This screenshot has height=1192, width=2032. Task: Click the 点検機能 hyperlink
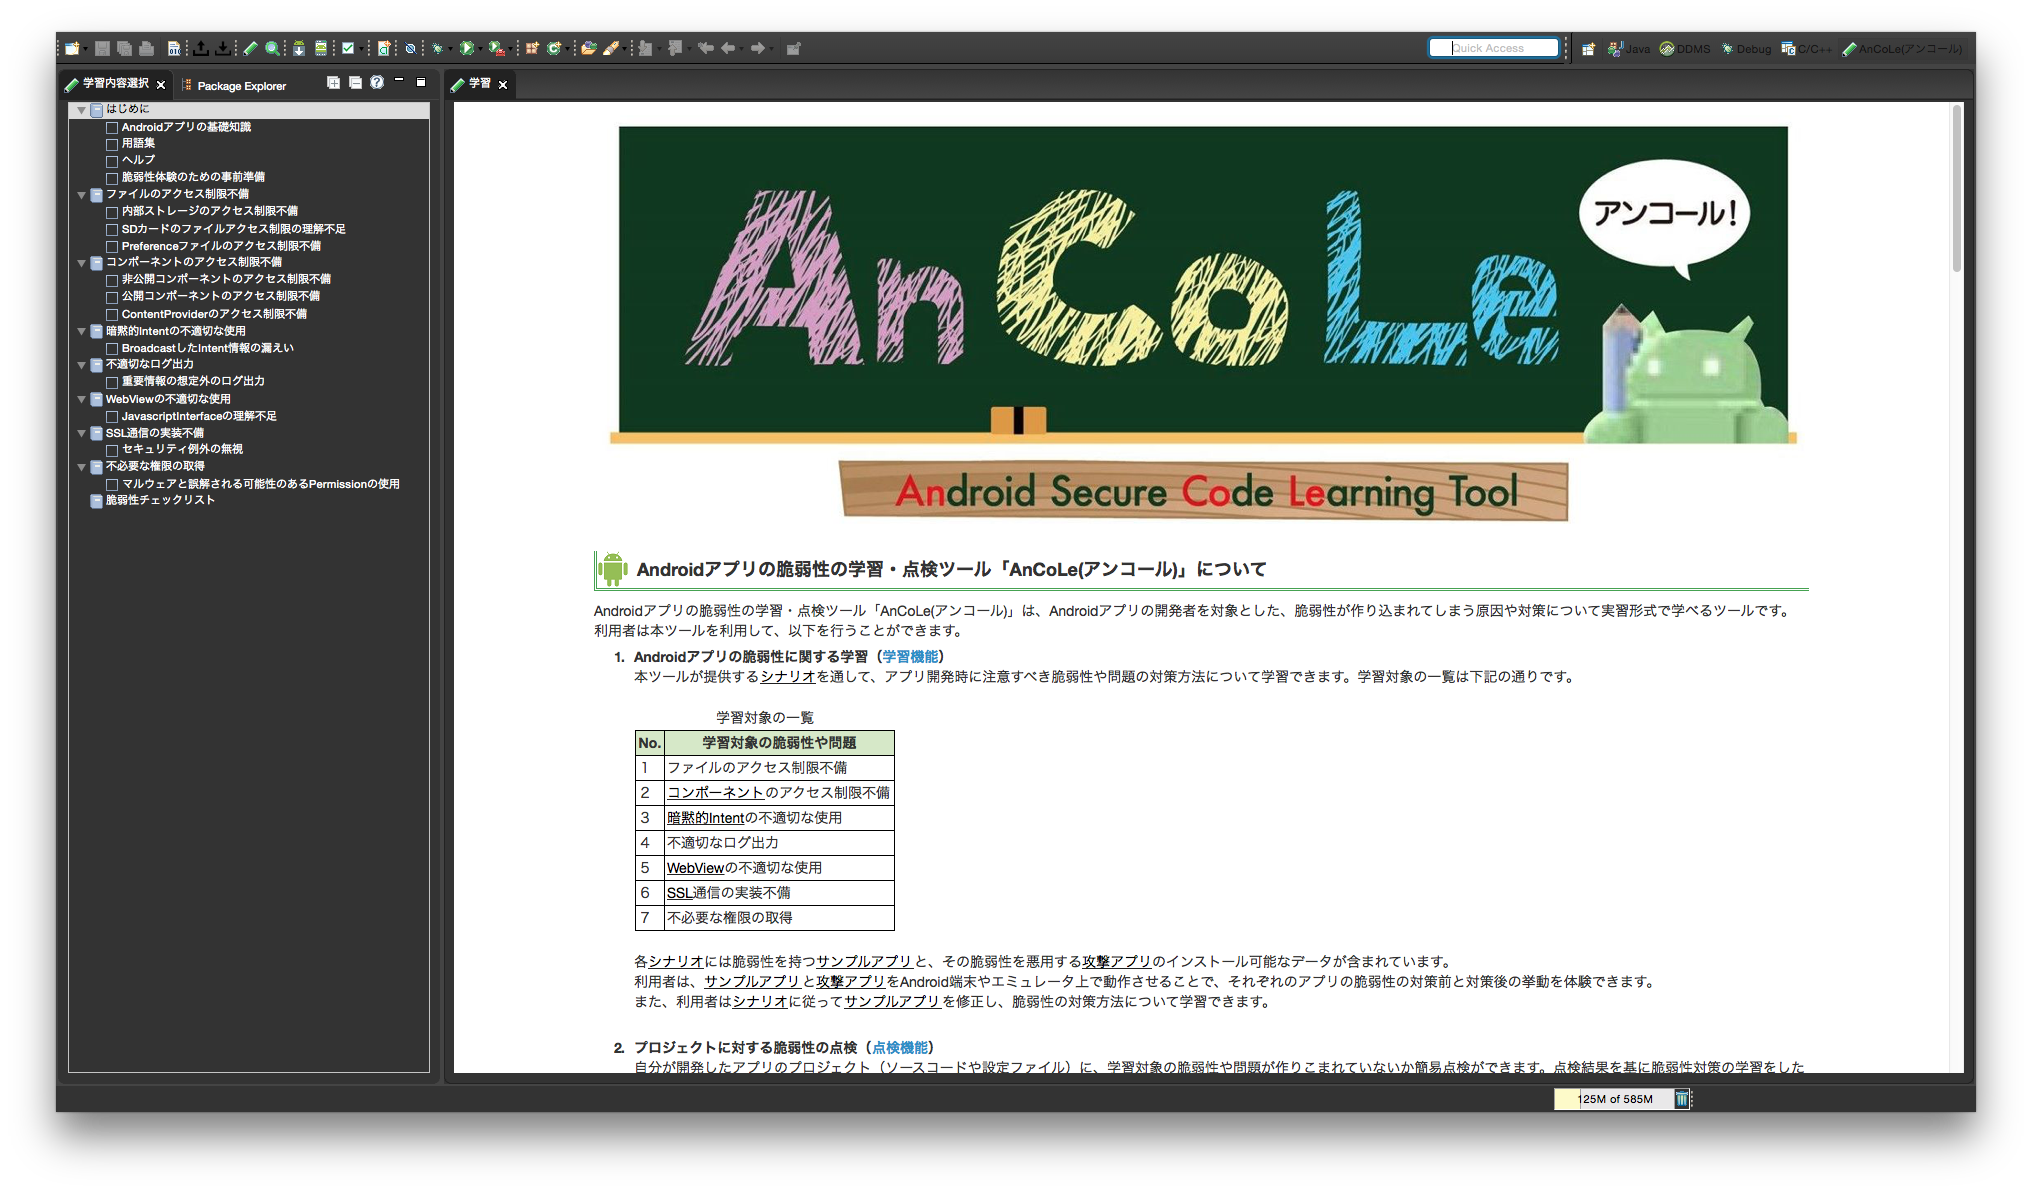[900, 1048]
